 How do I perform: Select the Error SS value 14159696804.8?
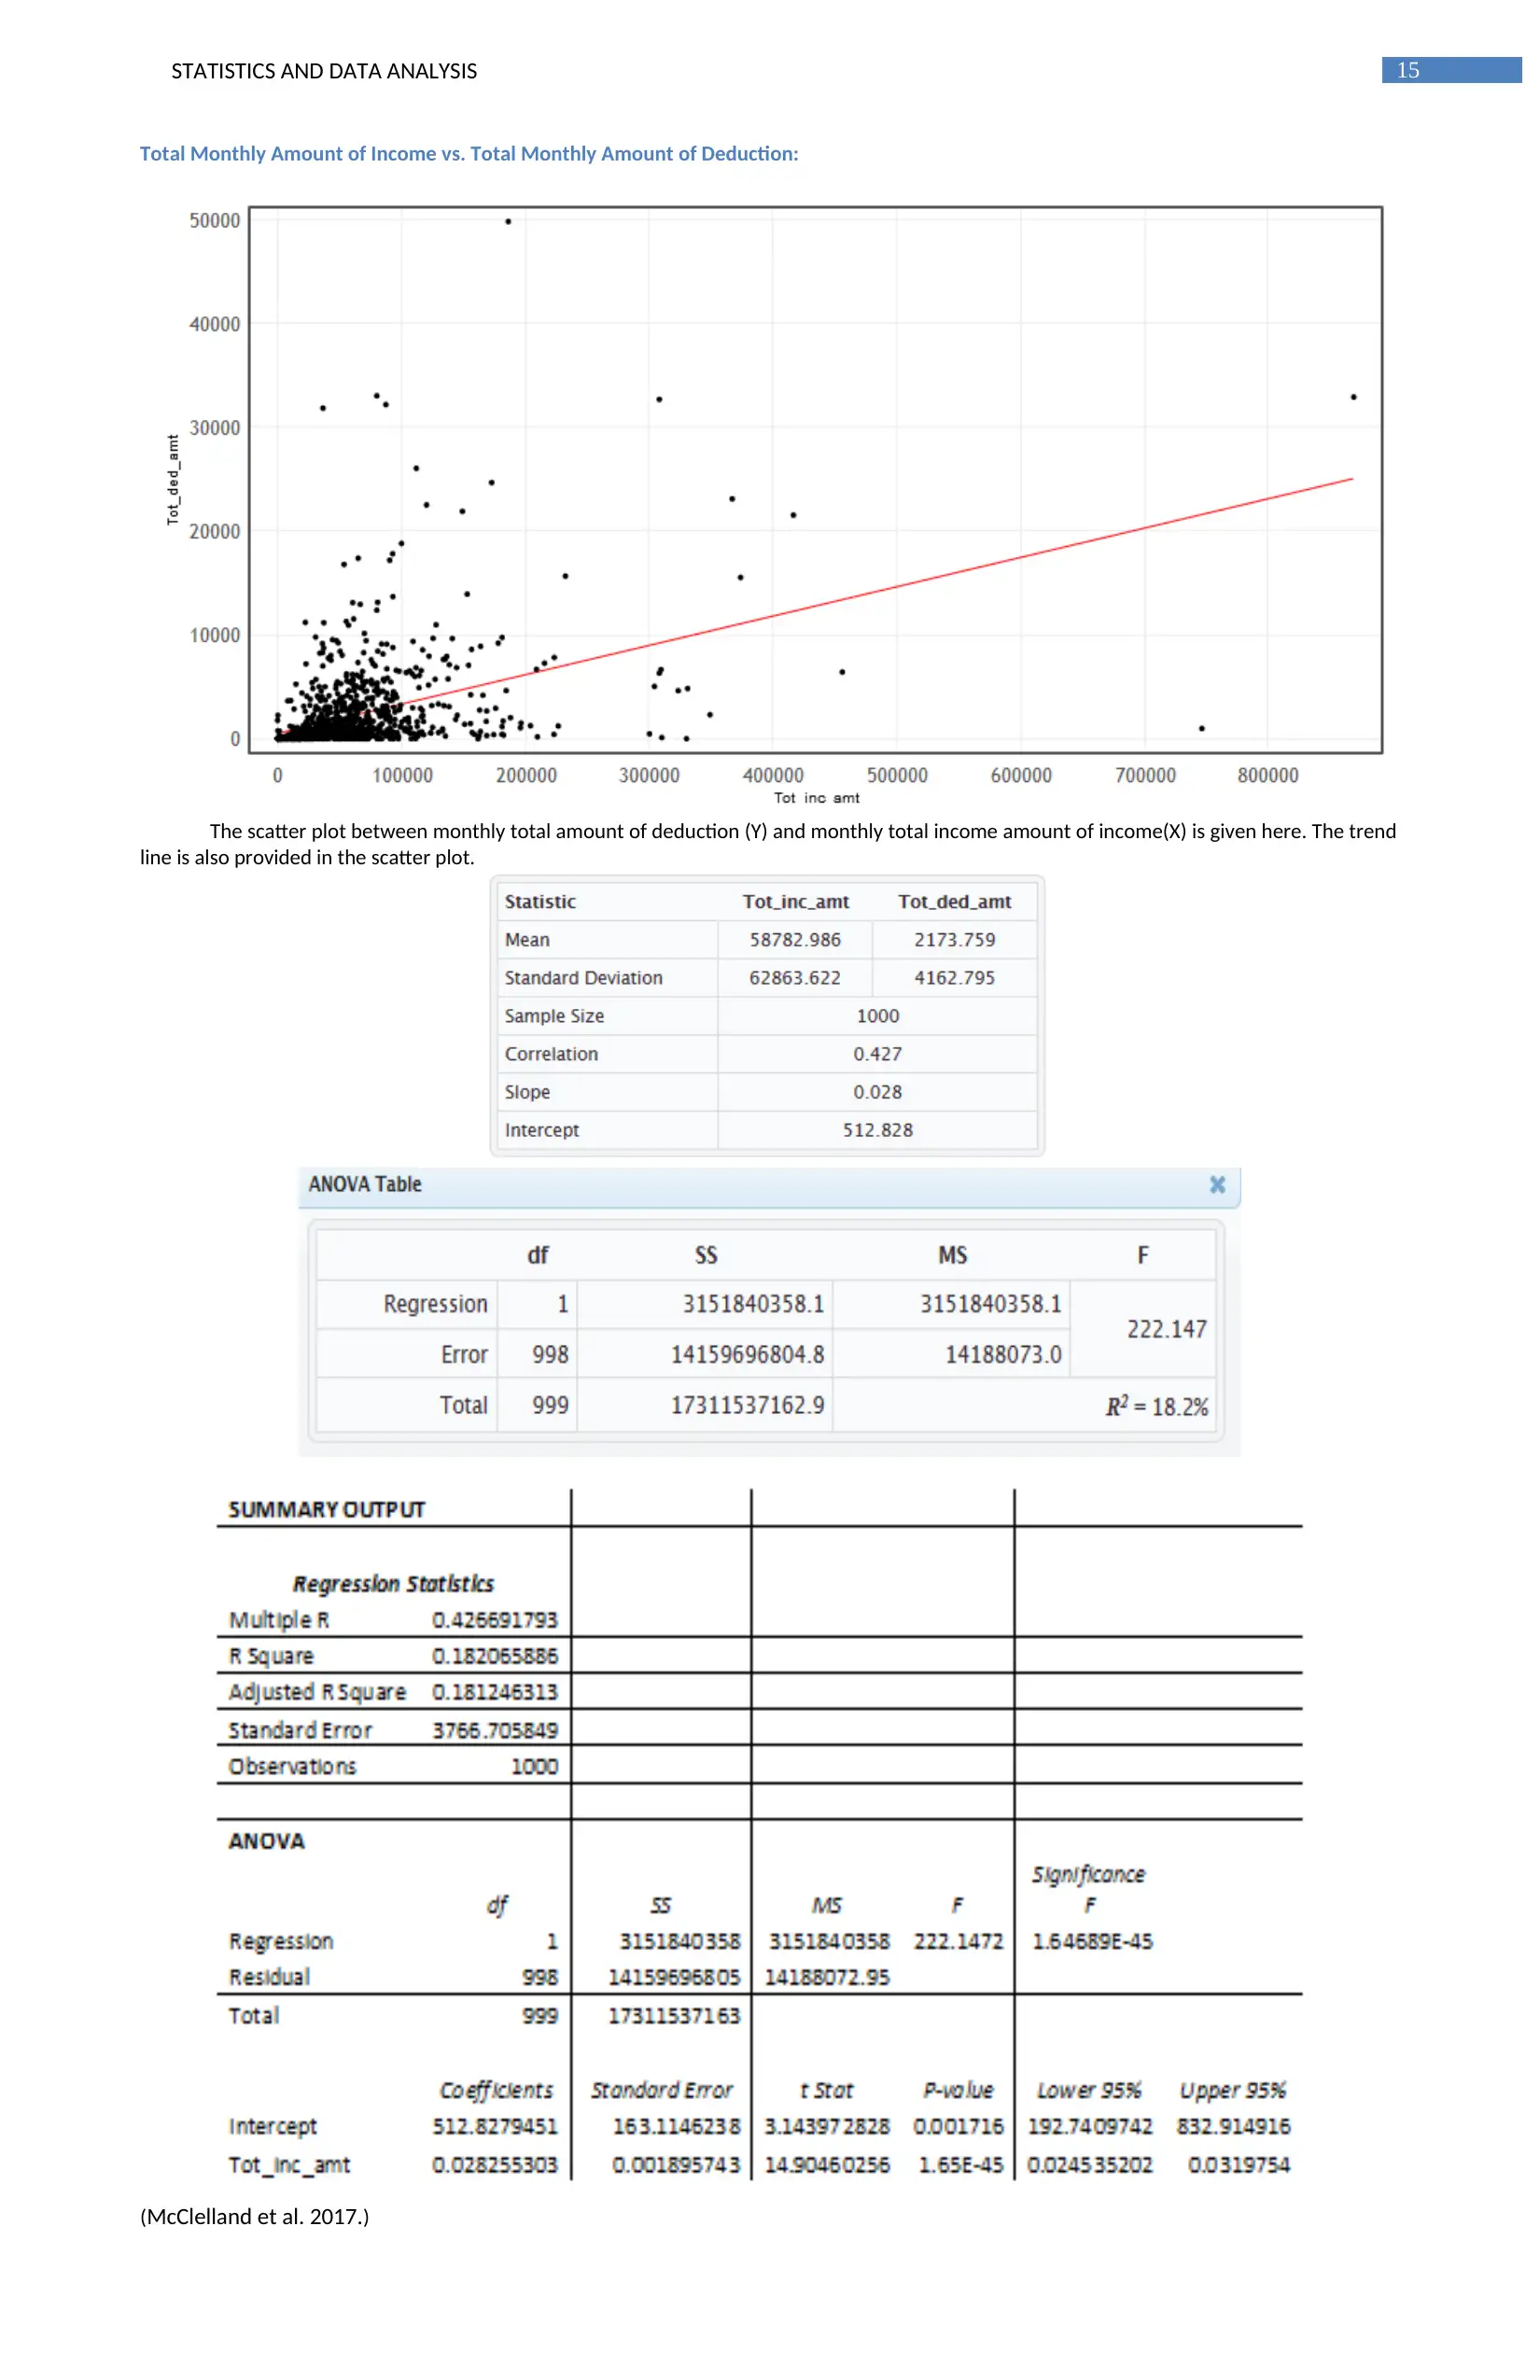pyautogui.click(x=747, y=1354)
